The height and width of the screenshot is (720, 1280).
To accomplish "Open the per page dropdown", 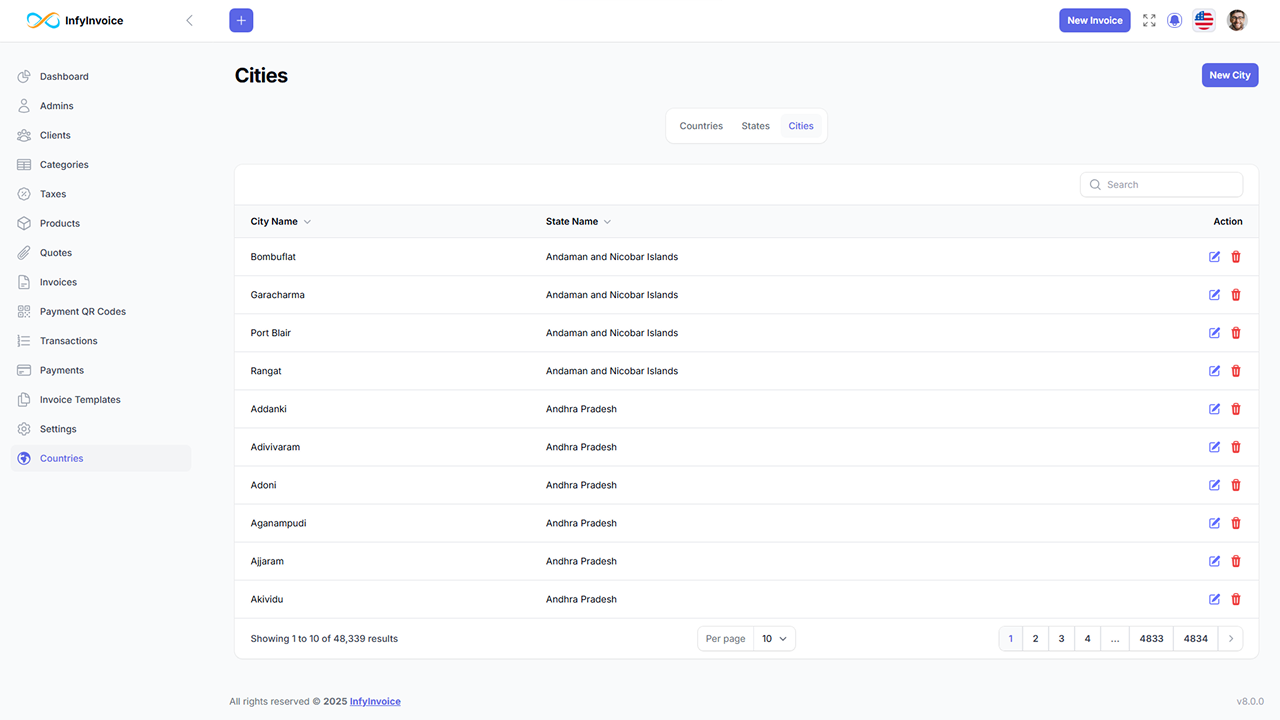I will click(x=773, y=639).
